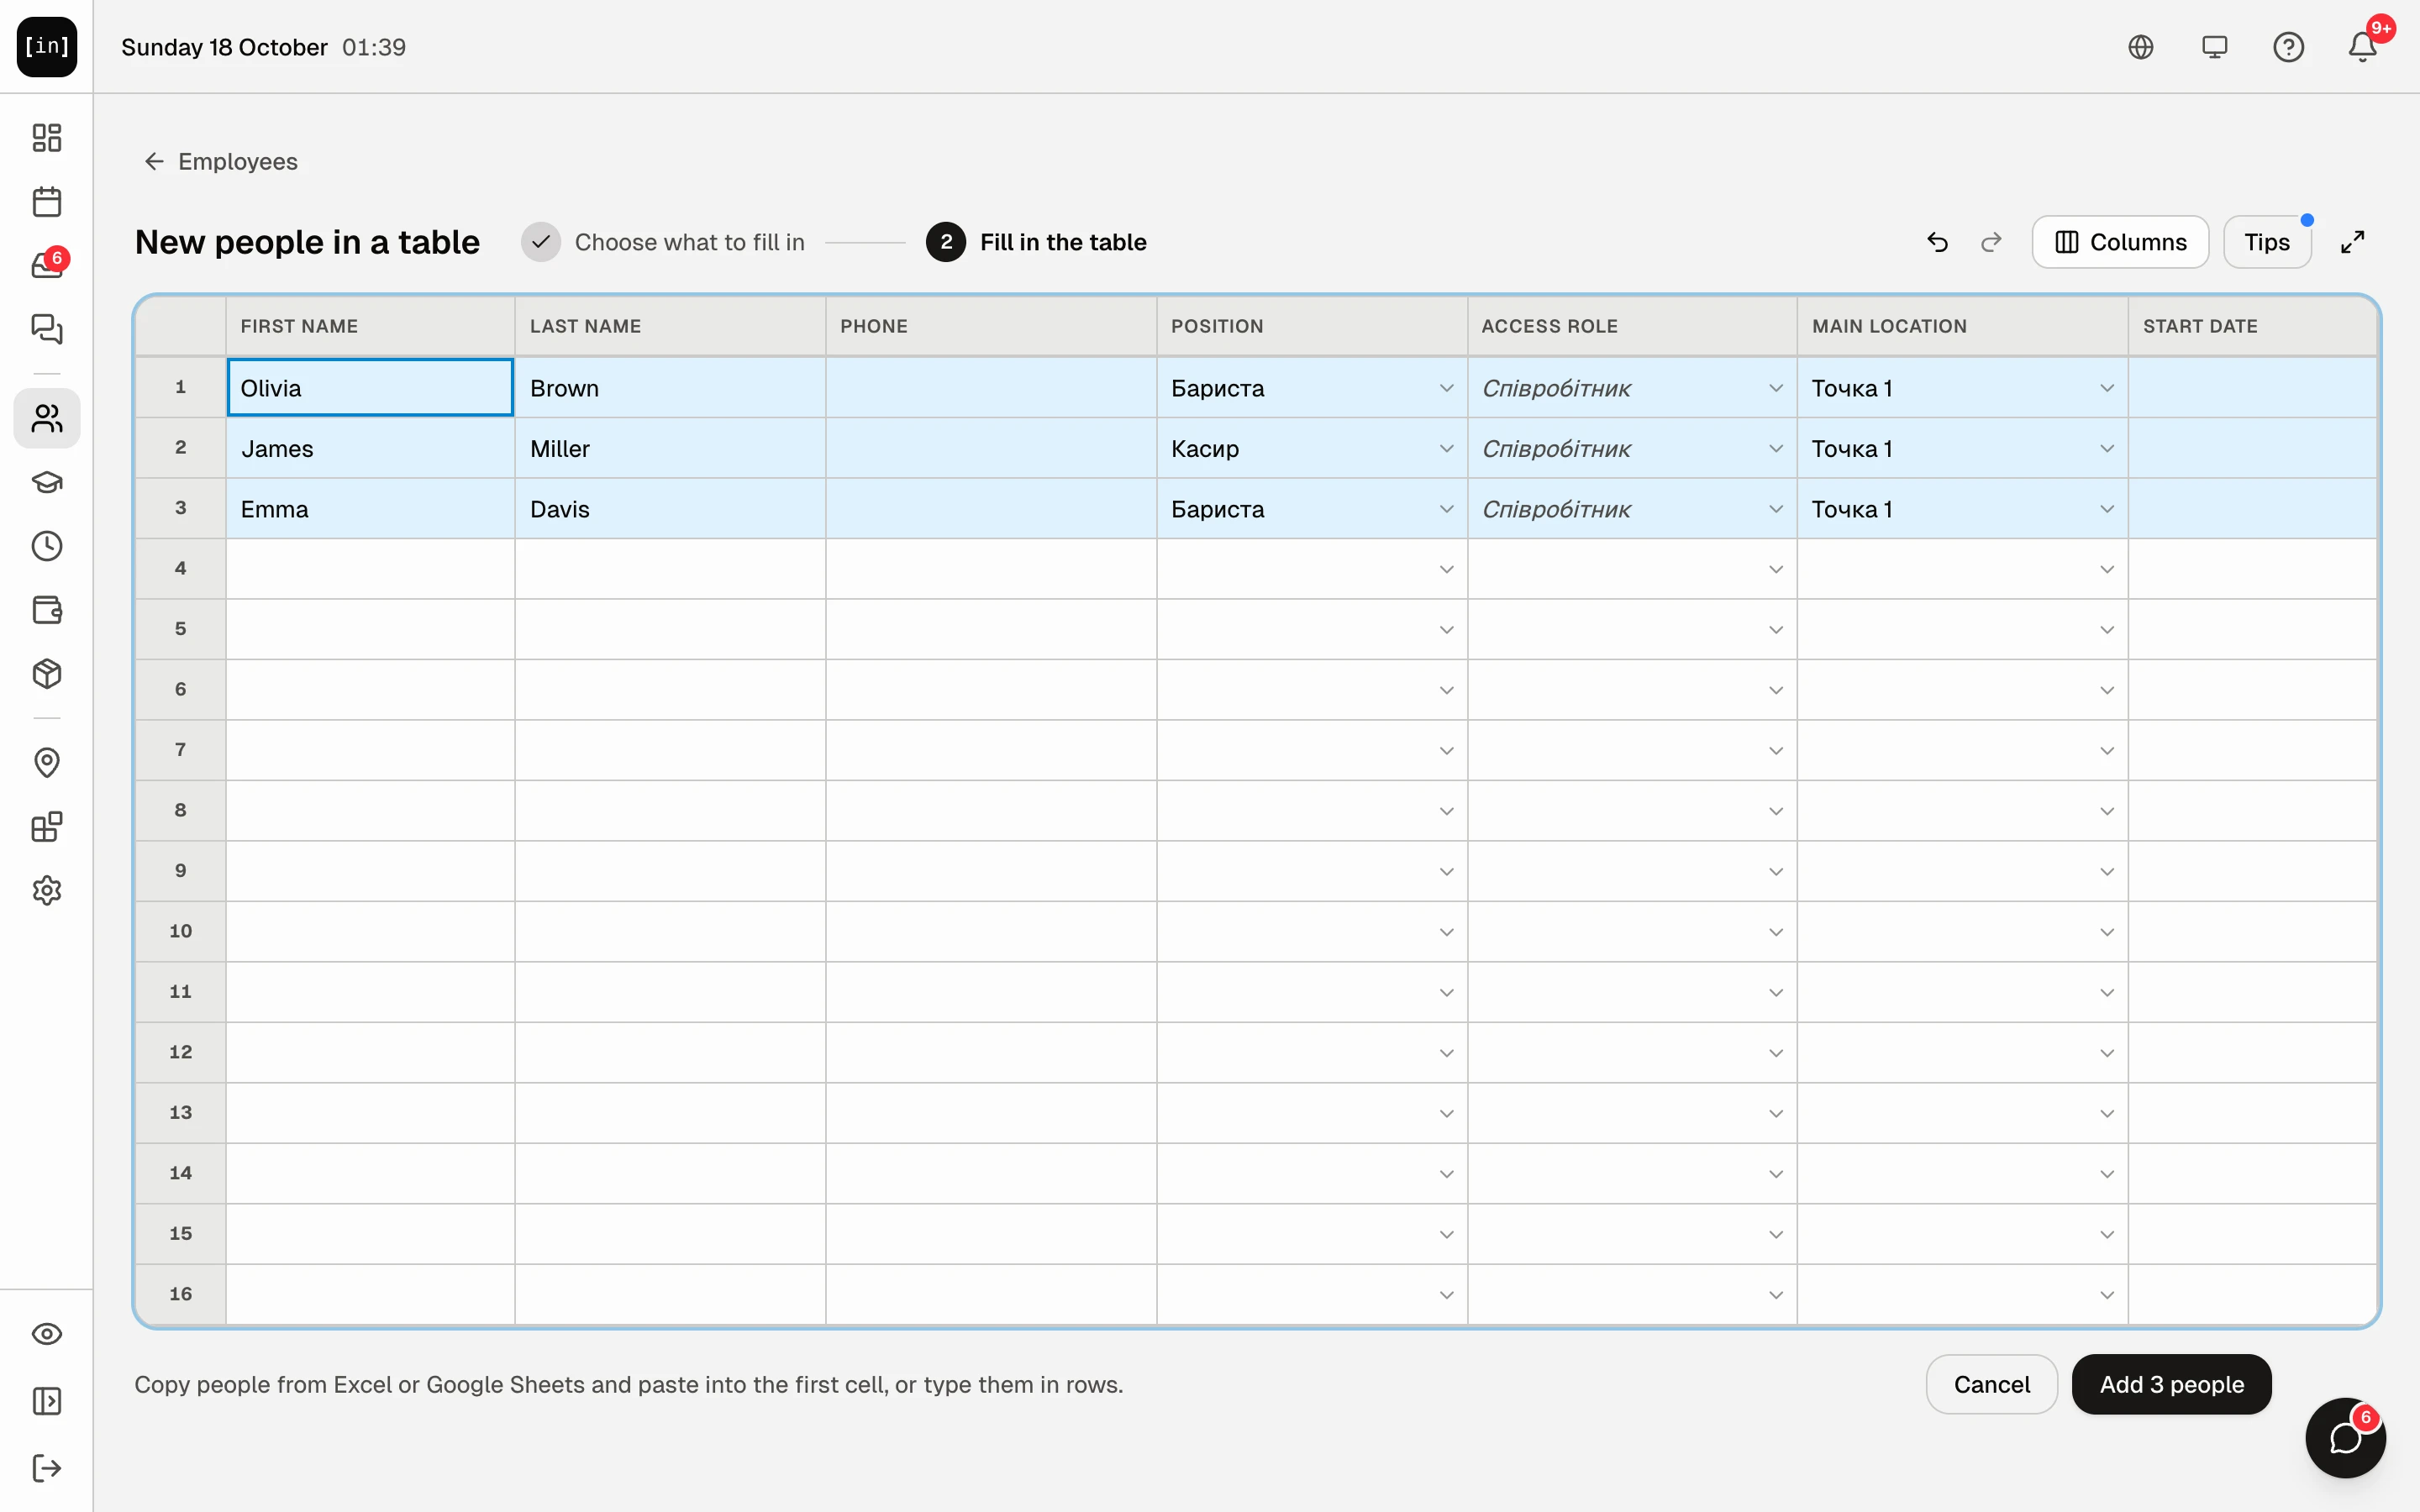The width and height of the screenshot is (2420, 1512).
Task: Open the support chat bubble
Action: tap(2345, 1438)
